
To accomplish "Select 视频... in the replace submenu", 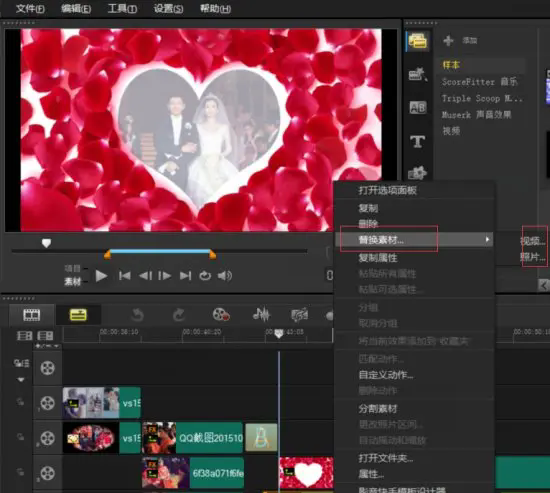I will 533,241.
